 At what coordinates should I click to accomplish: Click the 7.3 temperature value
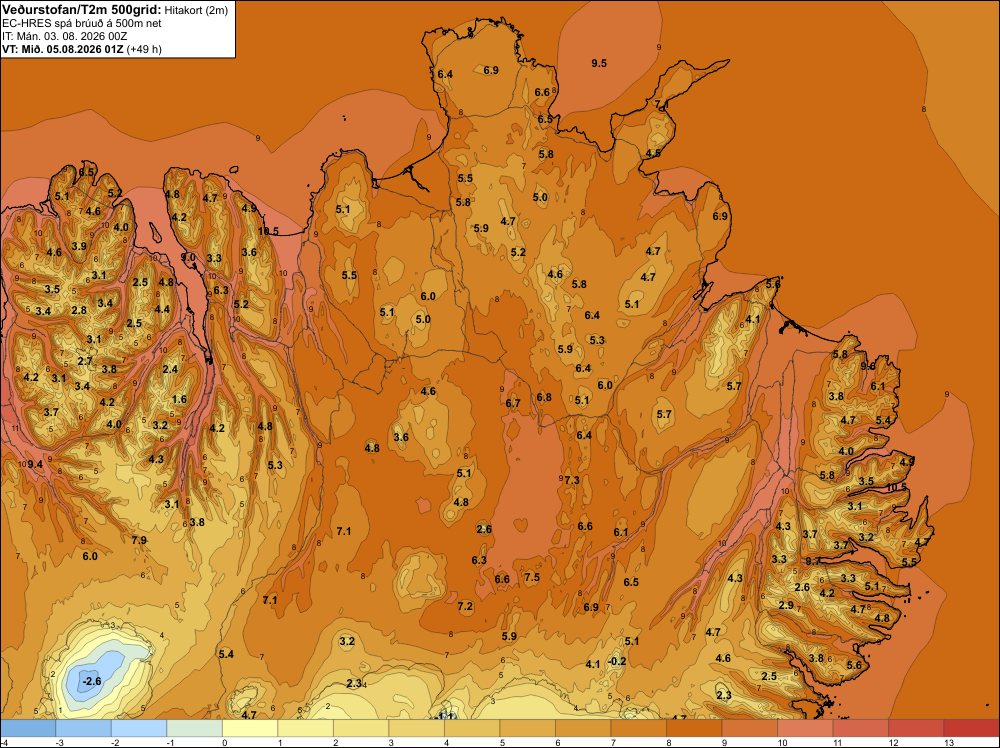coord(571,480)
